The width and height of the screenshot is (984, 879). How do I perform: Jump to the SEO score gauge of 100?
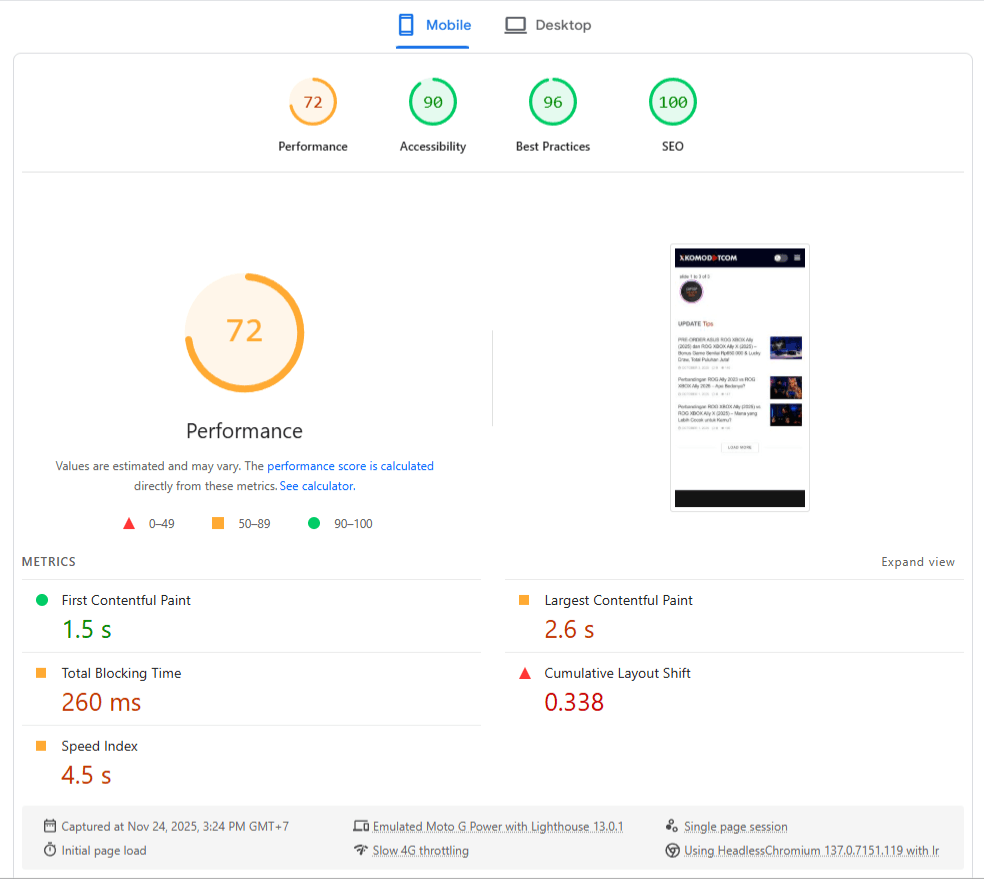click(x=673, y=102)
